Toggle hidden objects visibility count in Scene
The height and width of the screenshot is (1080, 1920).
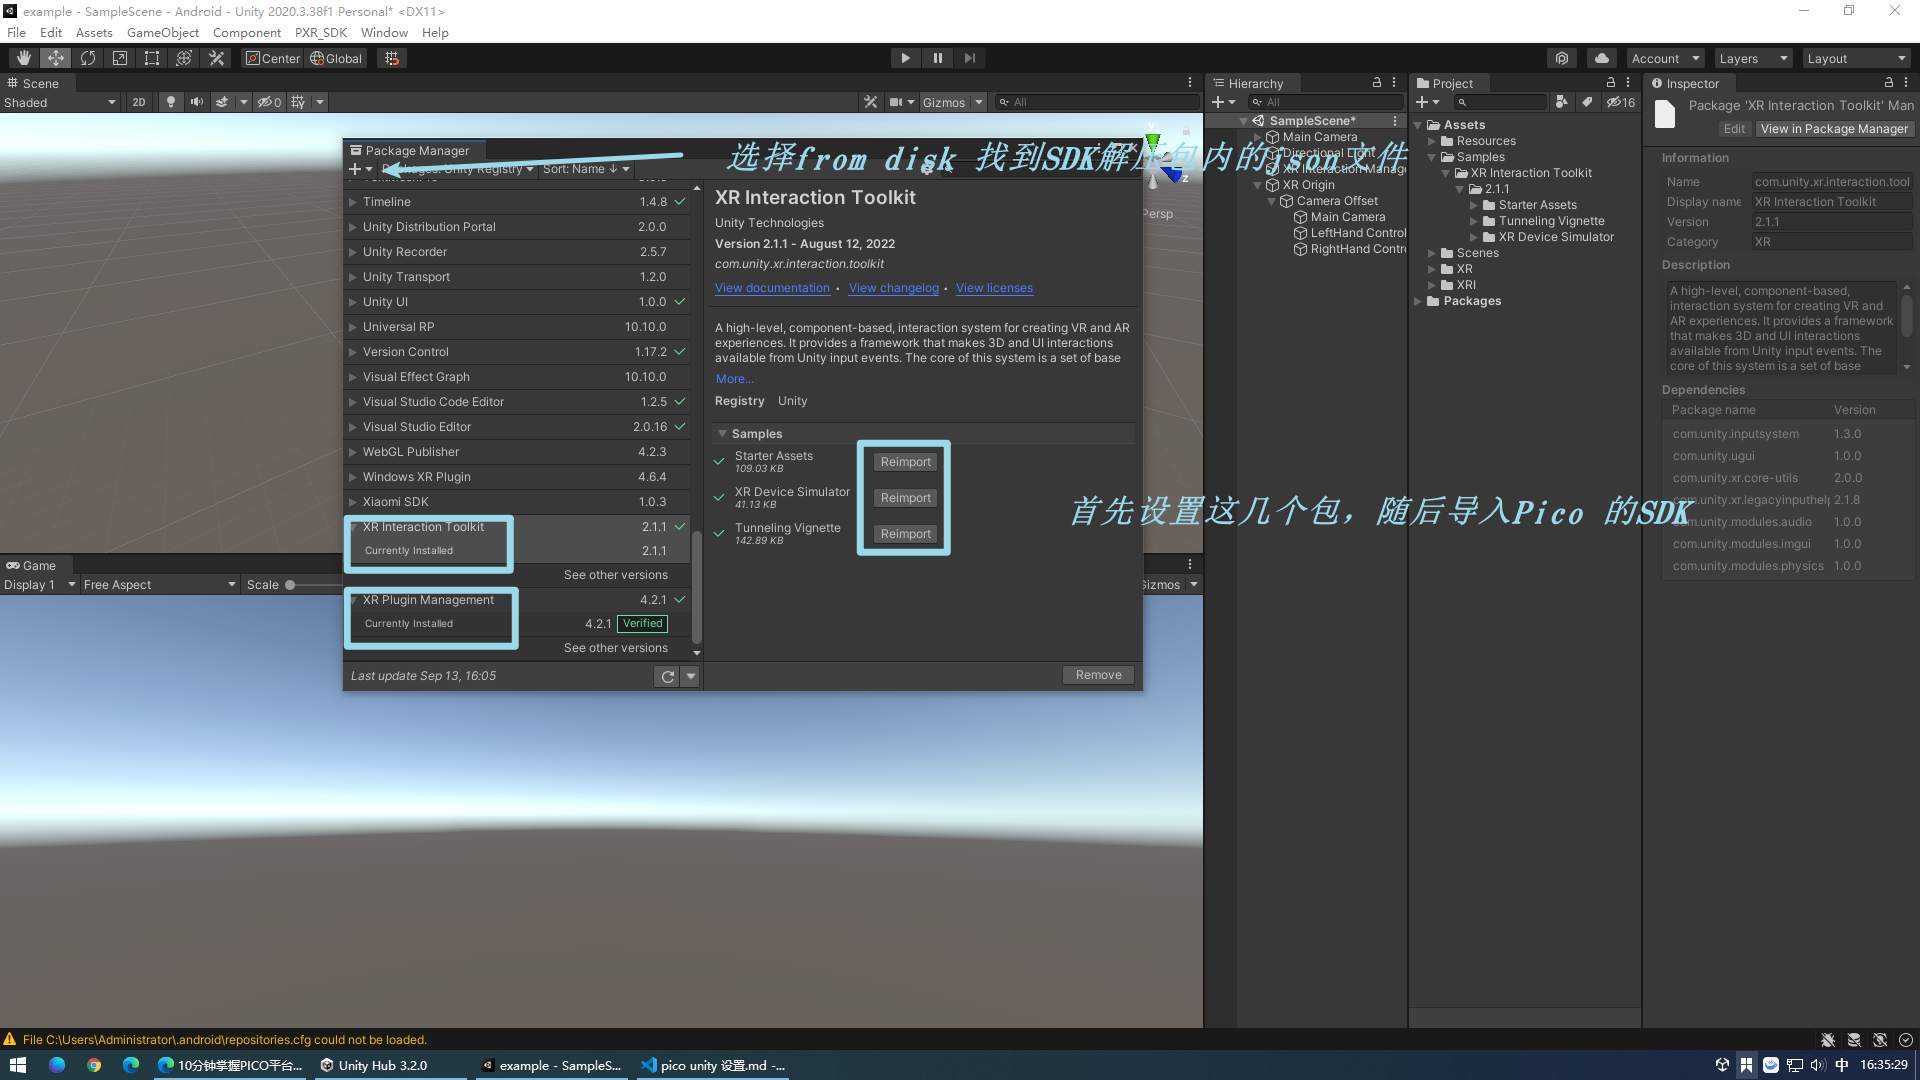click(x=269, y=102)
